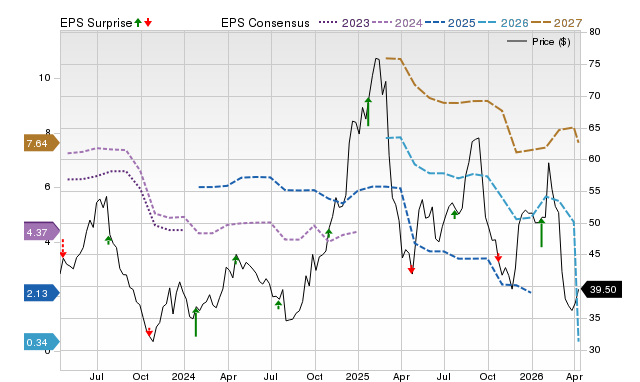Click the light blue 0.34 value tag
Screen dimensions: 640x382
pos(42,342)
